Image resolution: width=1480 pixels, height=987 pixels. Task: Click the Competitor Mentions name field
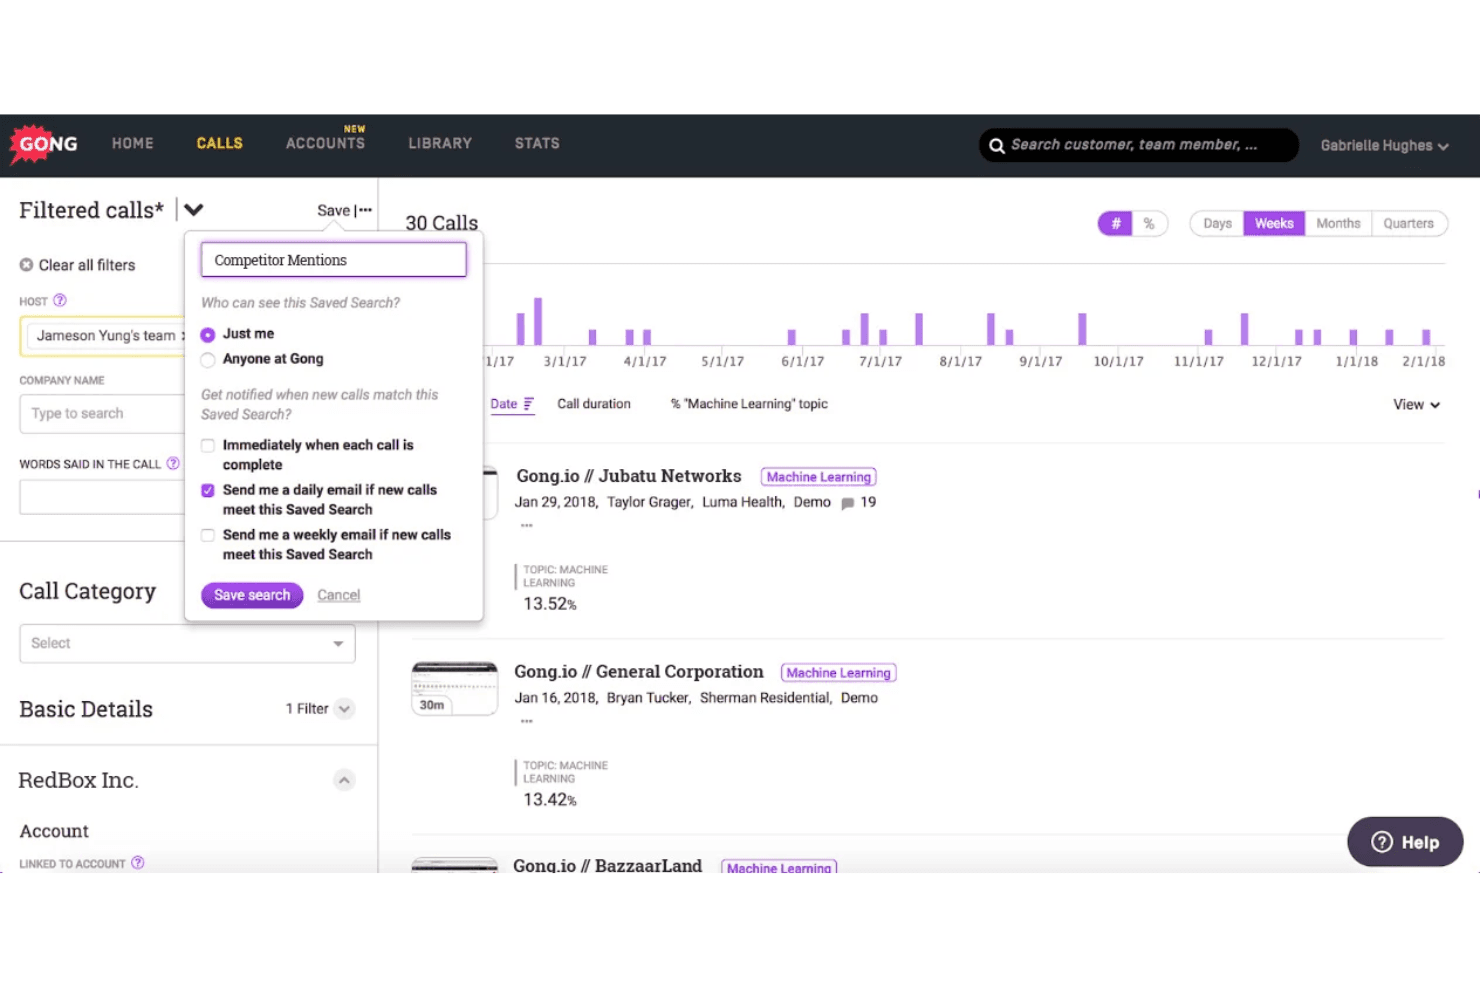(333, 260)
